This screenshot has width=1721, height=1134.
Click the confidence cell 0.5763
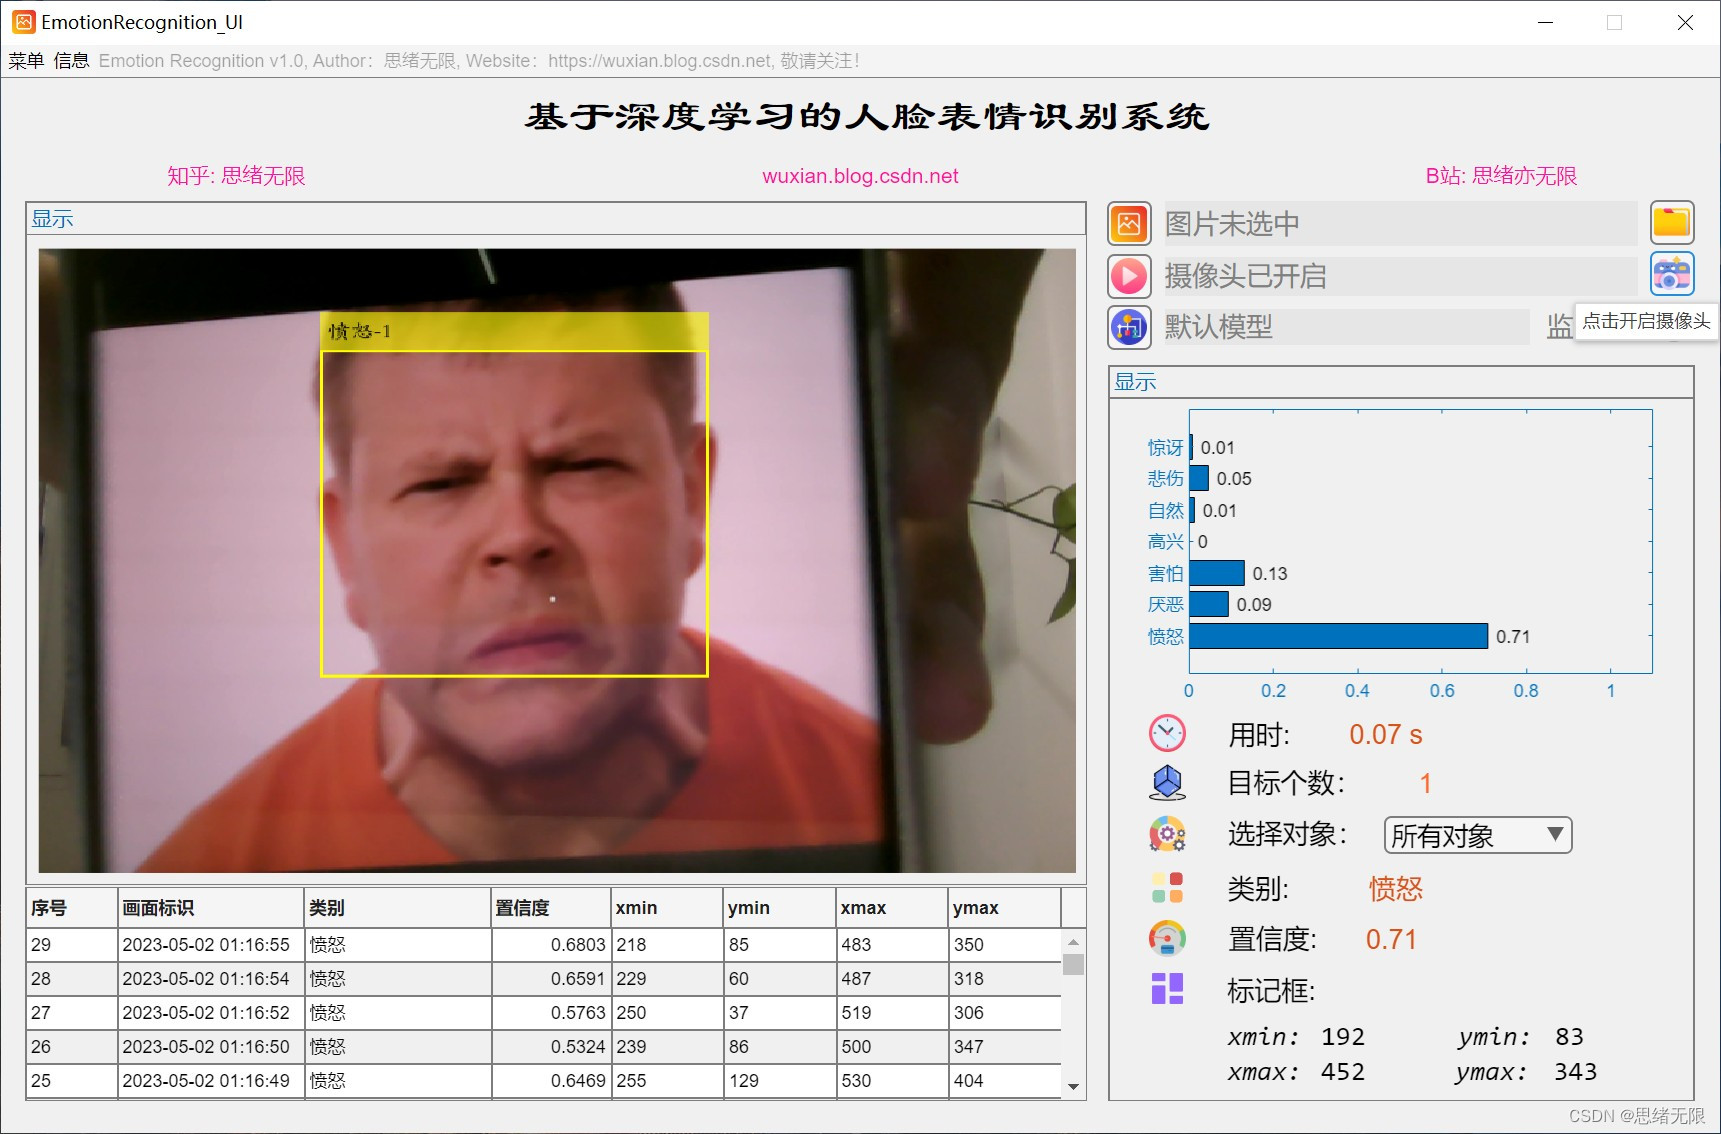551,1013
